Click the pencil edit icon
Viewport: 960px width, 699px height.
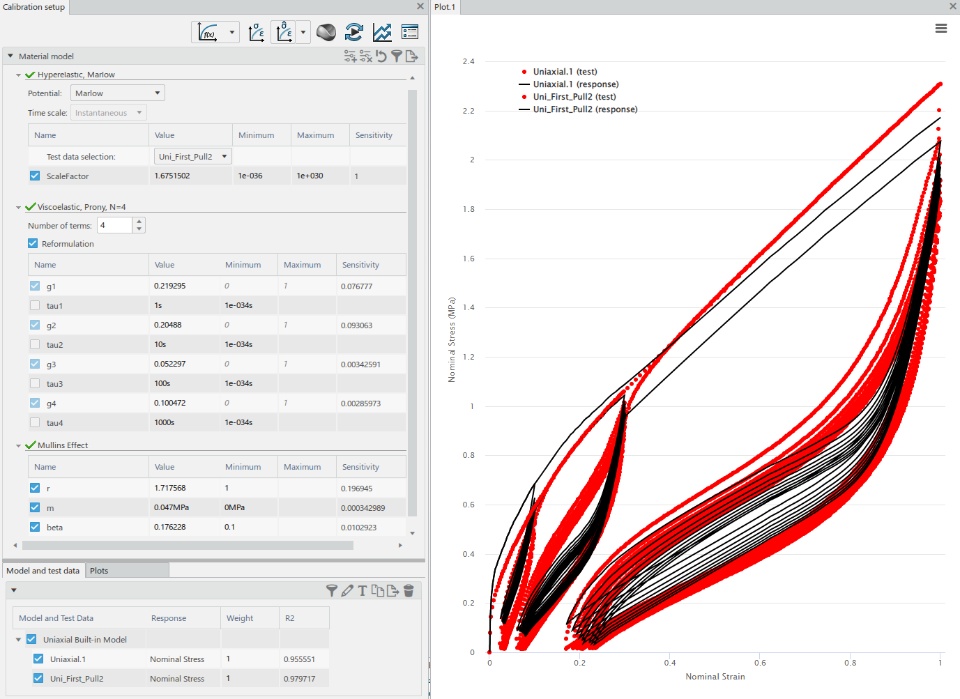click(x=347, y=591)
